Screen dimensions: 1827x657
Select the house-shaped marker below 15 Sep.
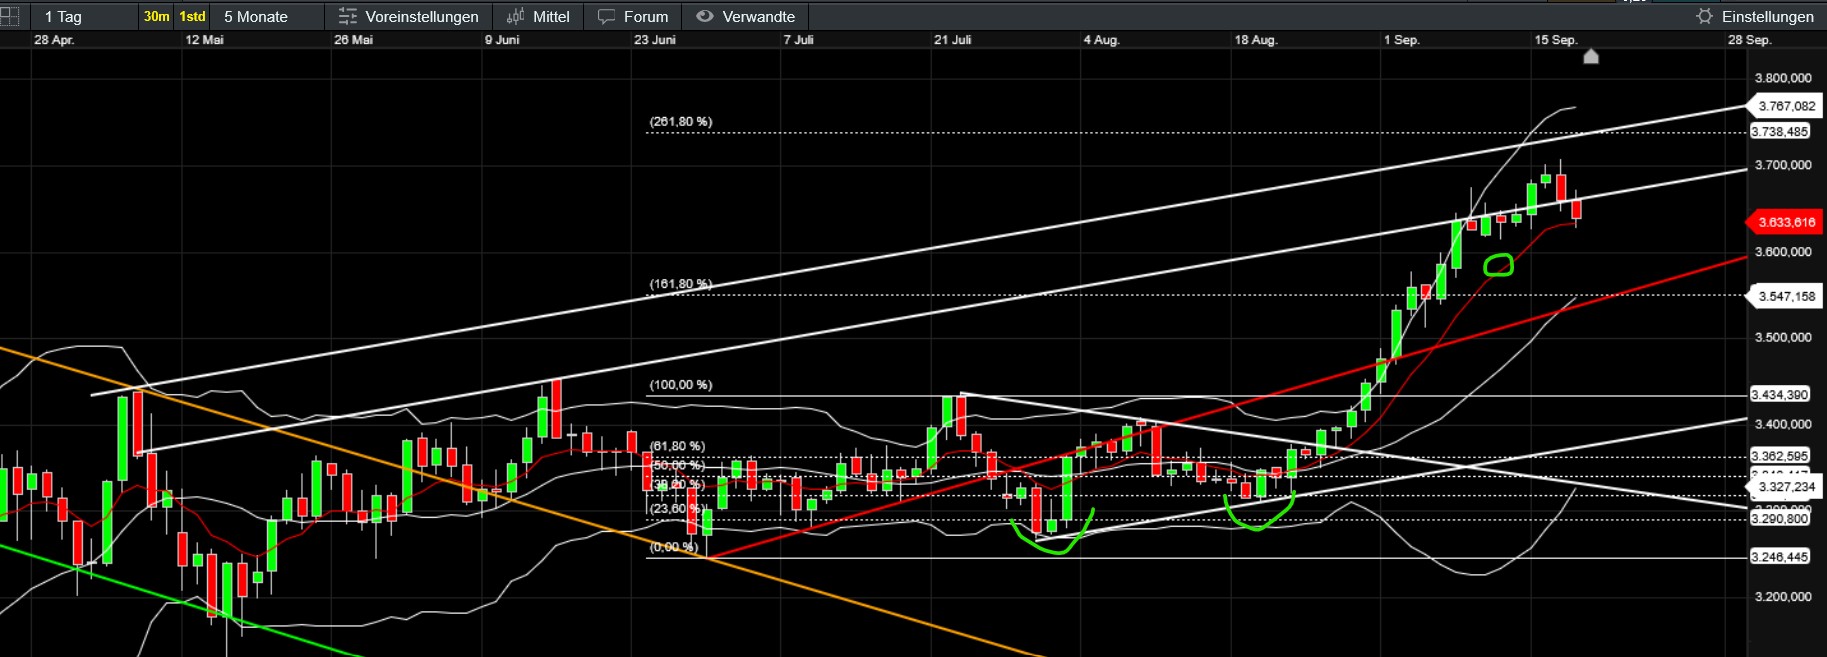(1591, 56)
